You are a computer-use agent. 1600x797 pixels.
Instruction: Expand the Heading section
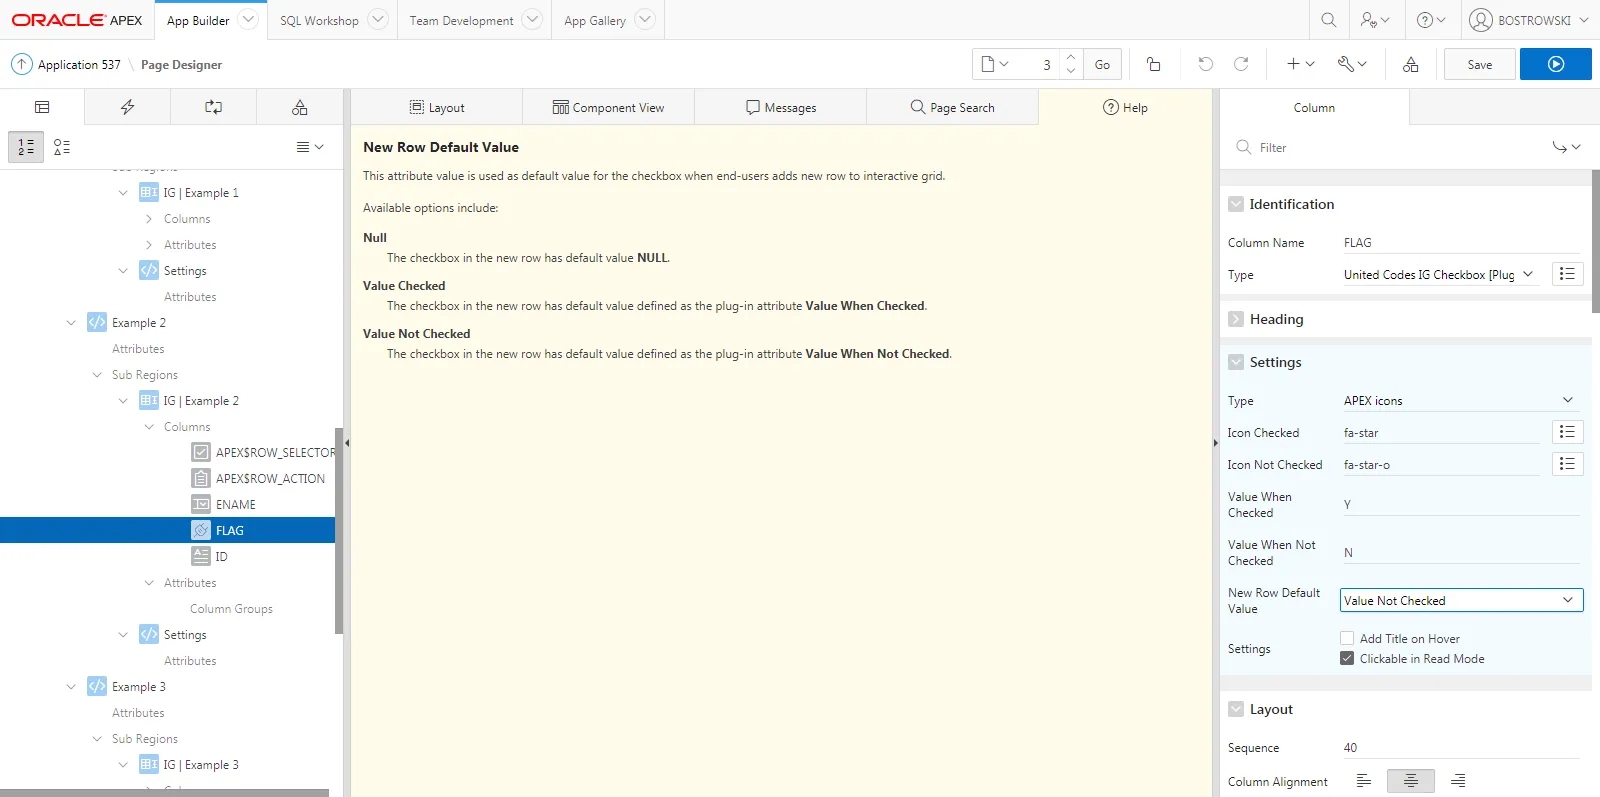coord(1236,319)
